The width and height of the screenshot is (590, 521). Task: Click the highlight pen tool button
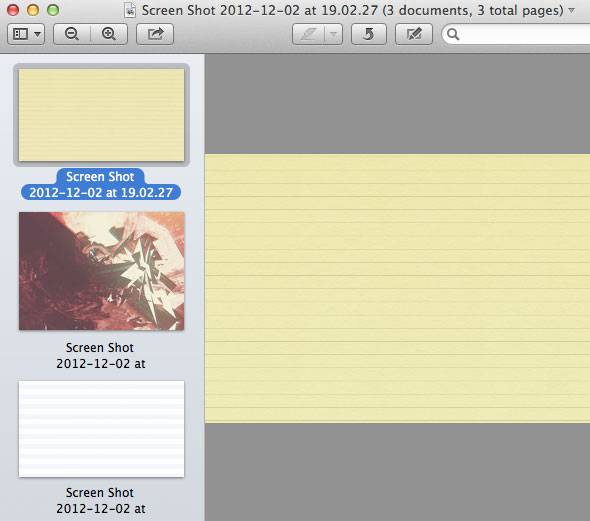(309, 34)
